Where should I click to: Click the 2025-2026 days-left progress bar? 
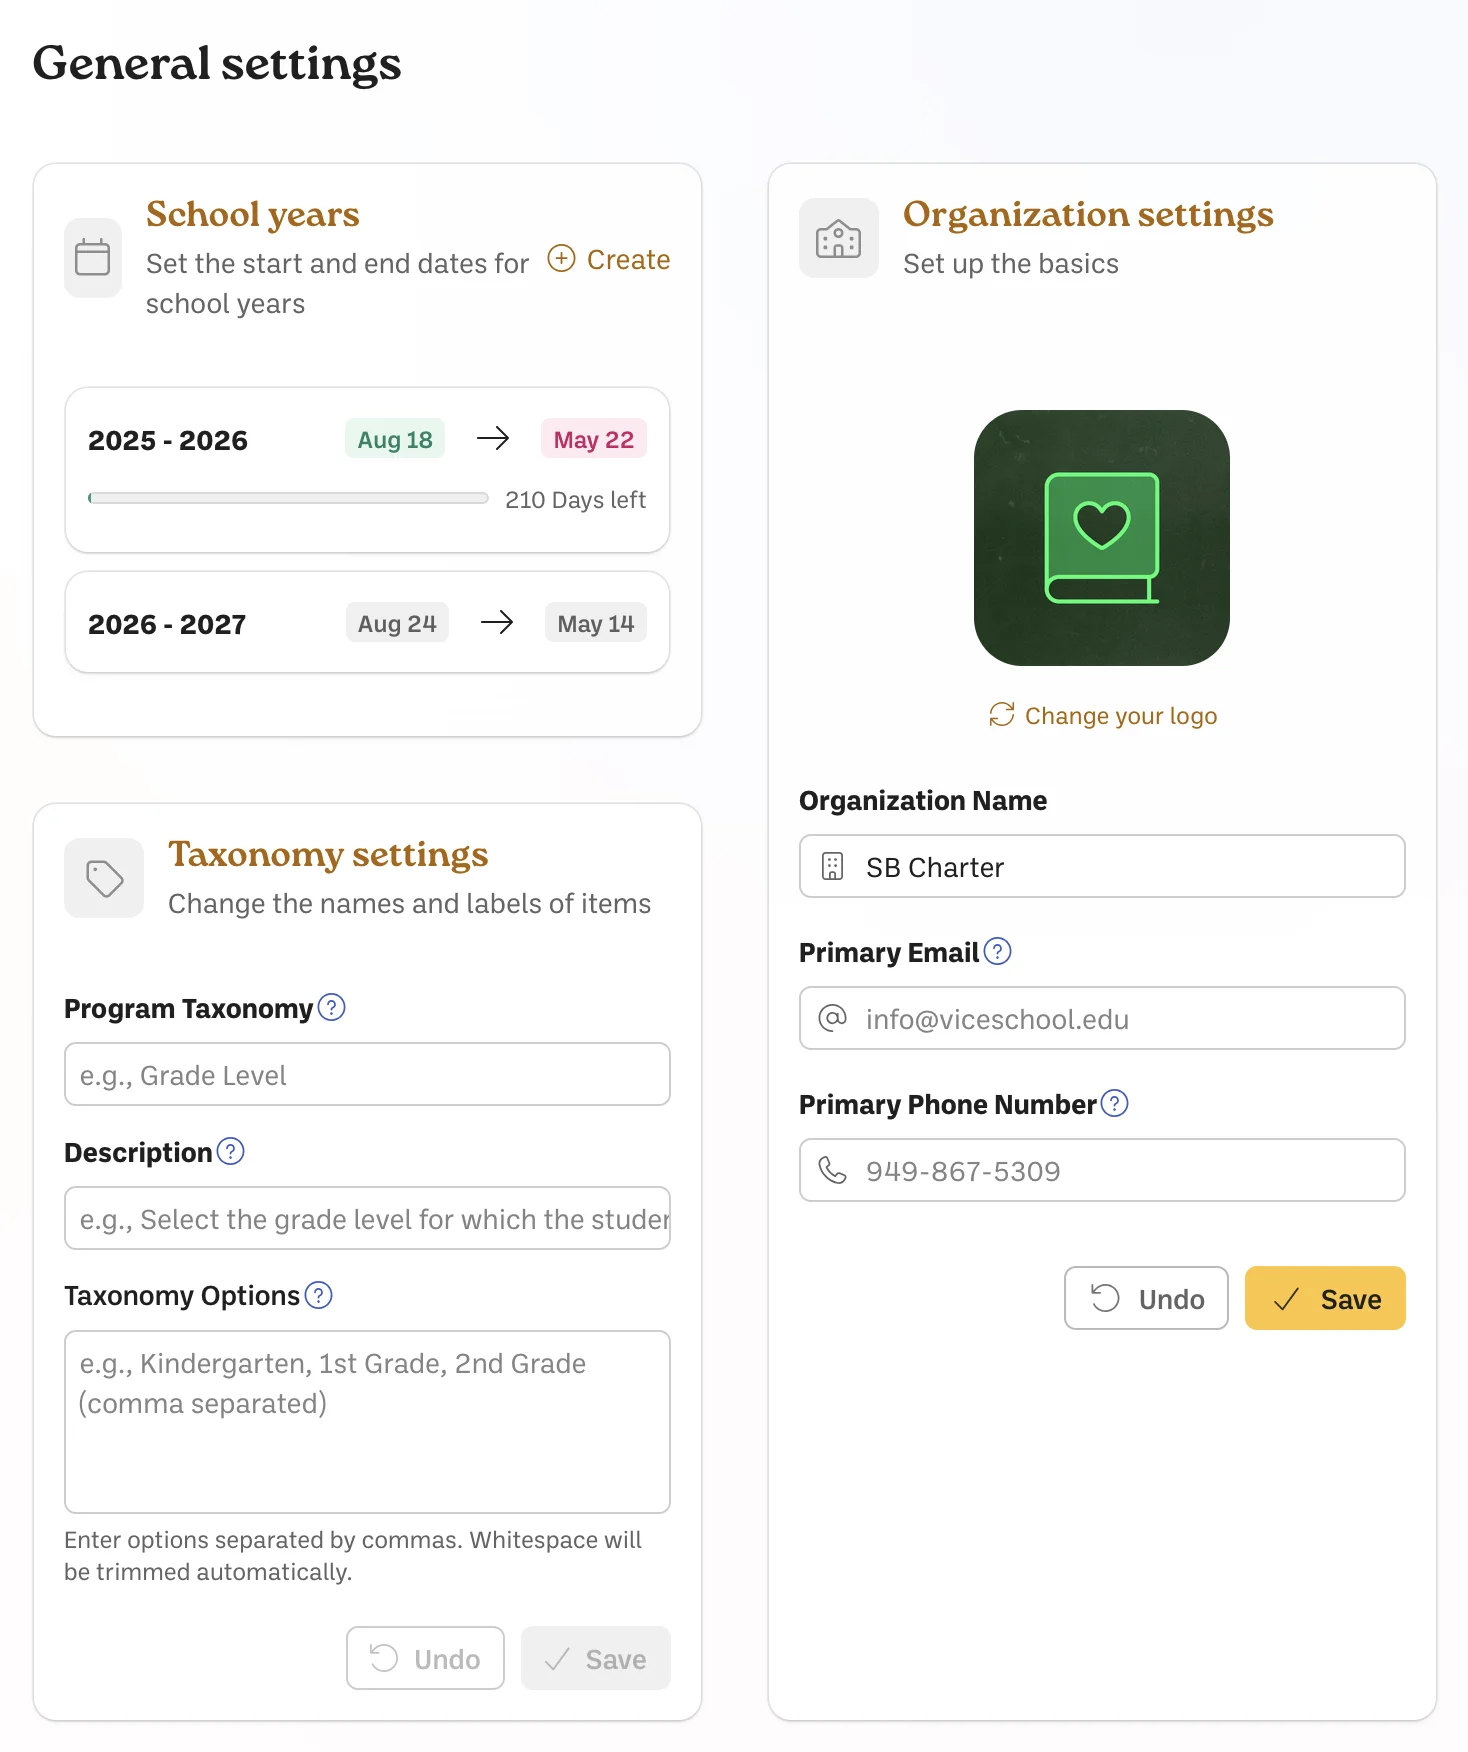click(x=288, y=498)
